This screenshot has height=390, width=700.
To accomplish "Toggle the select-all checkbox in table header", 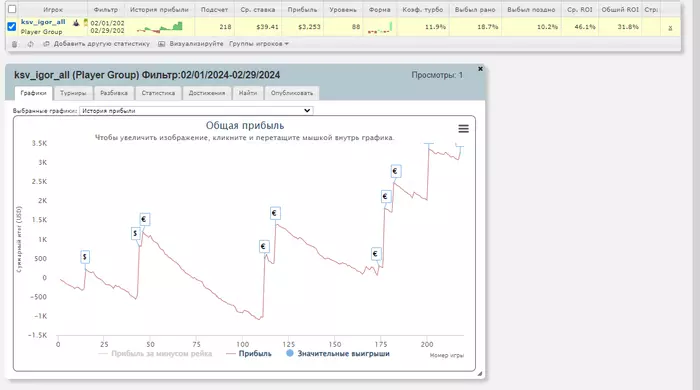I will click(12, 9).
